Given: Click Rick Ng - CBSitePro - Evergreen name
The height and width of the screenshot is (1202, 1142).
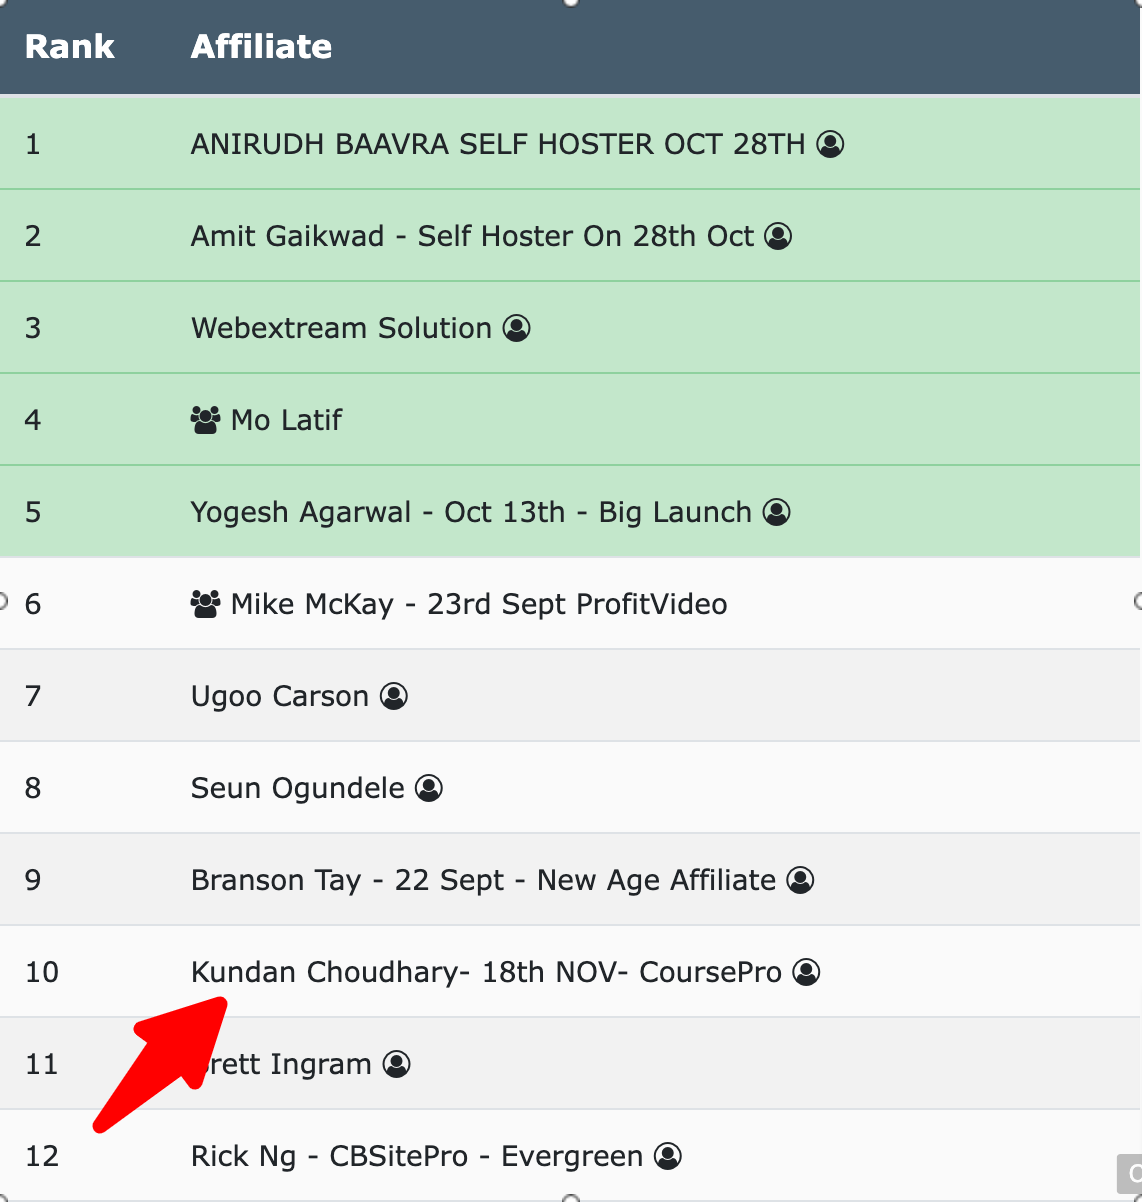Looking at the screenshot, I should [x=417, y=1157].
